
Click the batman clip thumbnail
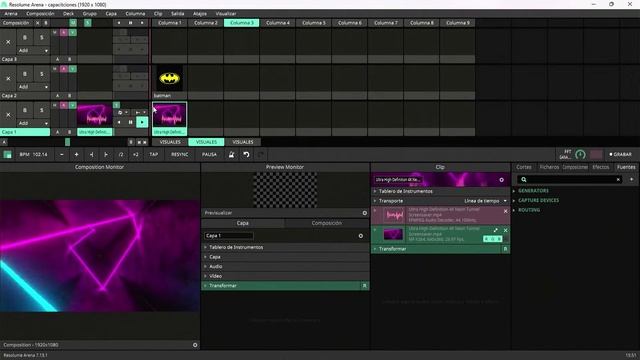(x=170, y=78)
